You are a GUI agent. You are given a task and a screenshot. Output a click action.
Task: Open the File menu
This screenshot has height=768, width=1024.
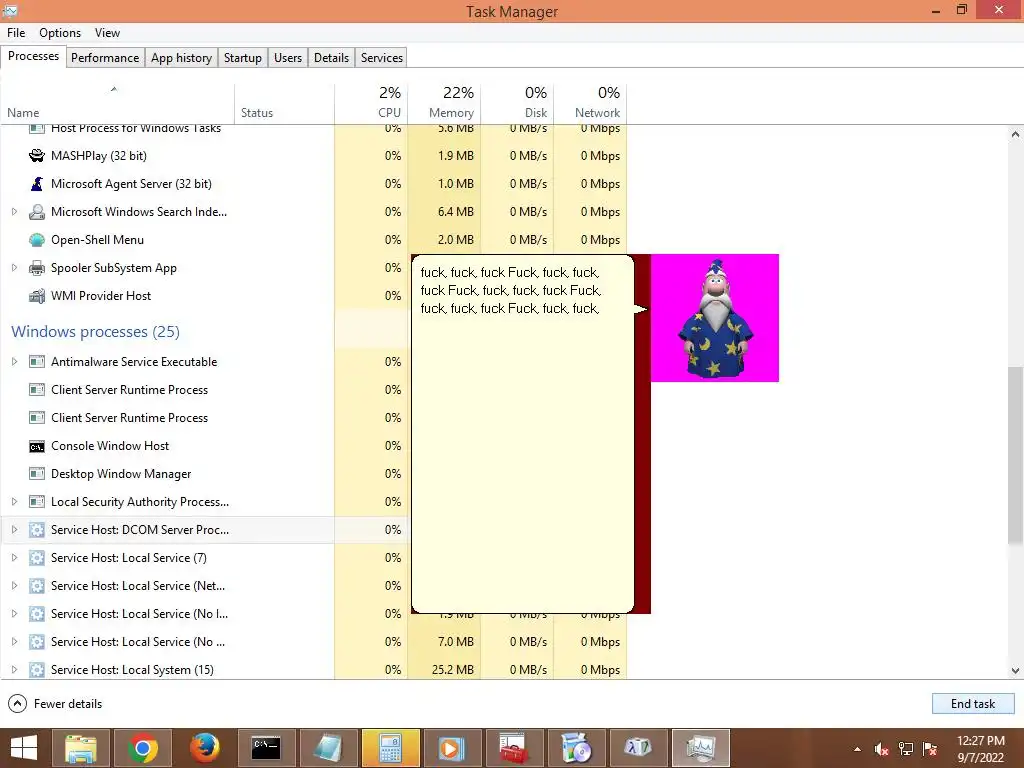coord(16,33)
